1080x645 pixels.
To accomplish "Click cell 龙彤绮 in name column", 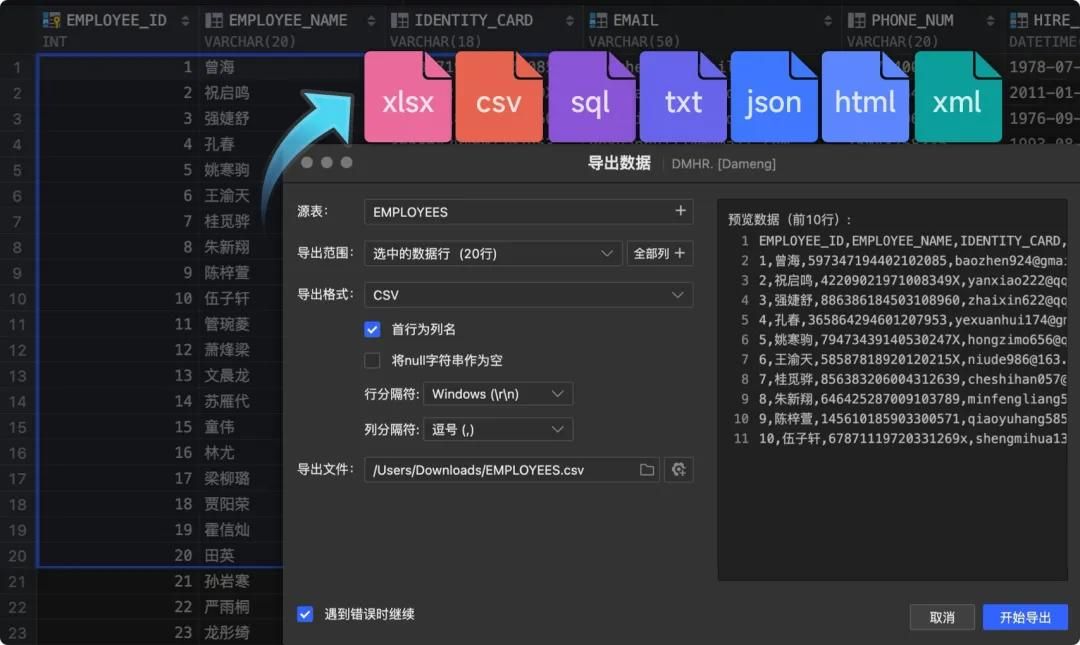I will (227, 633).
